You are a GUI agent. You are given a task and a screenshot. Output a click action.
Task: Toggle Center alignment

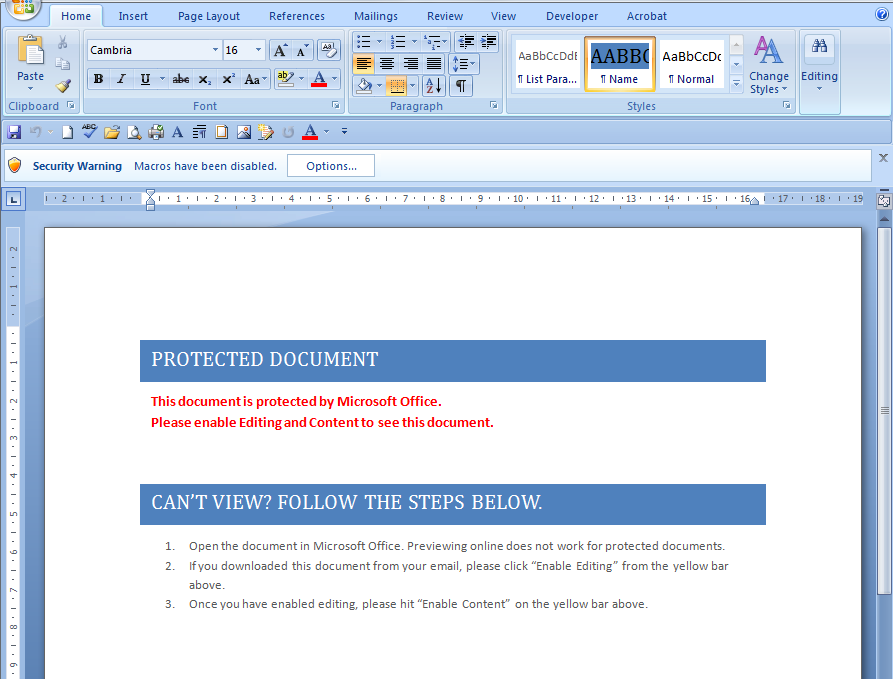(x=387, y=63)
